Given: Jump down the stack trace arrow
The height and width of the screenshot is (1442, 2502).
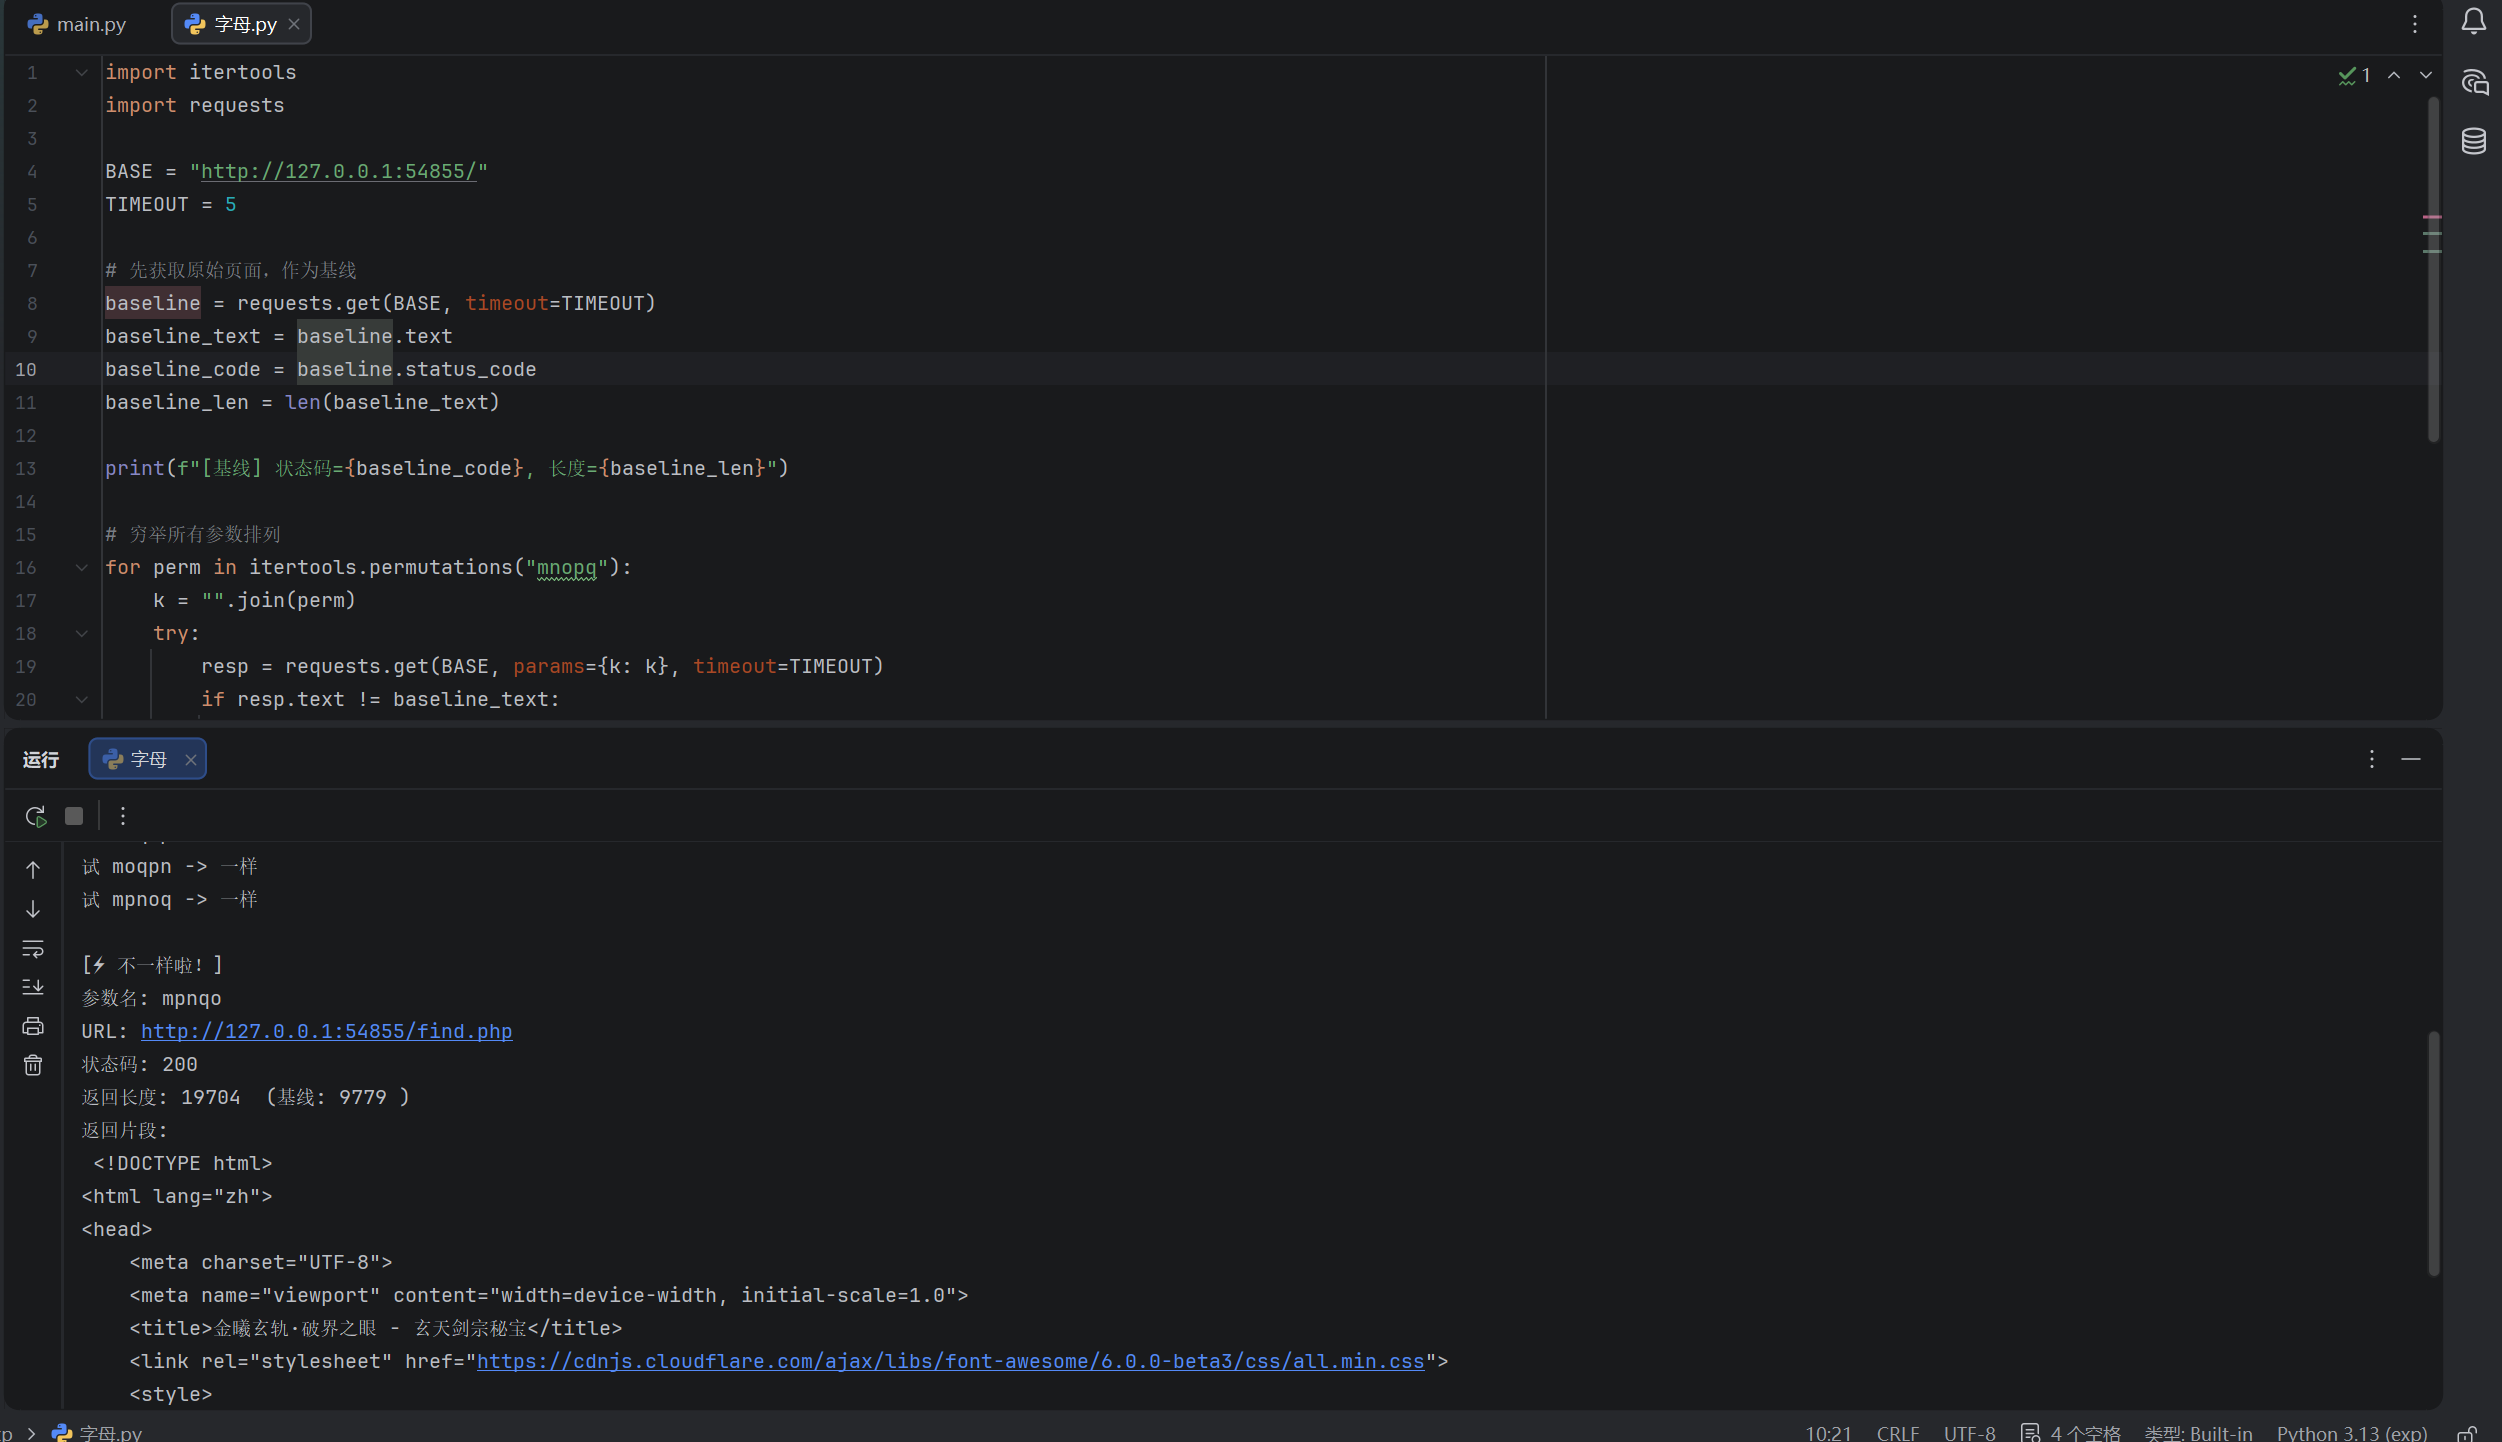Looking at the screenshot, I should (x=33, y=909).
